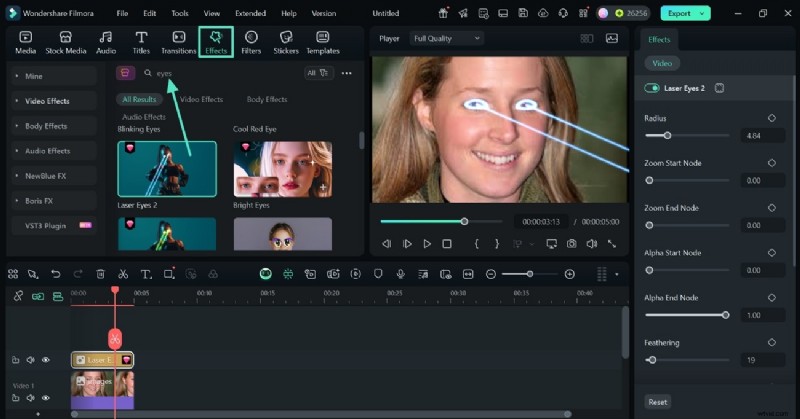
Task: Open the View menu
Action: point(212,13)
